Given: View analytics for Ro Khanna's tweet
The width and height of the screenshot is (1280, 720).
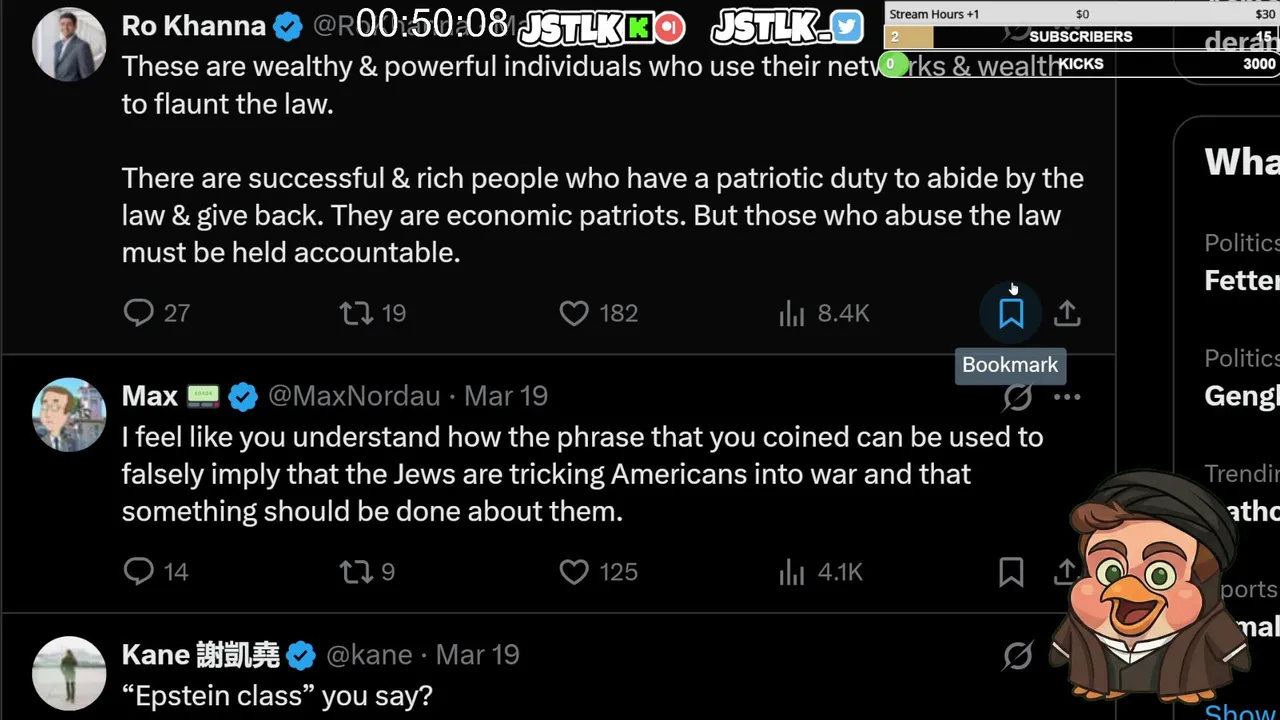Looking at the screenshot, I should click(x=792, y=314).
